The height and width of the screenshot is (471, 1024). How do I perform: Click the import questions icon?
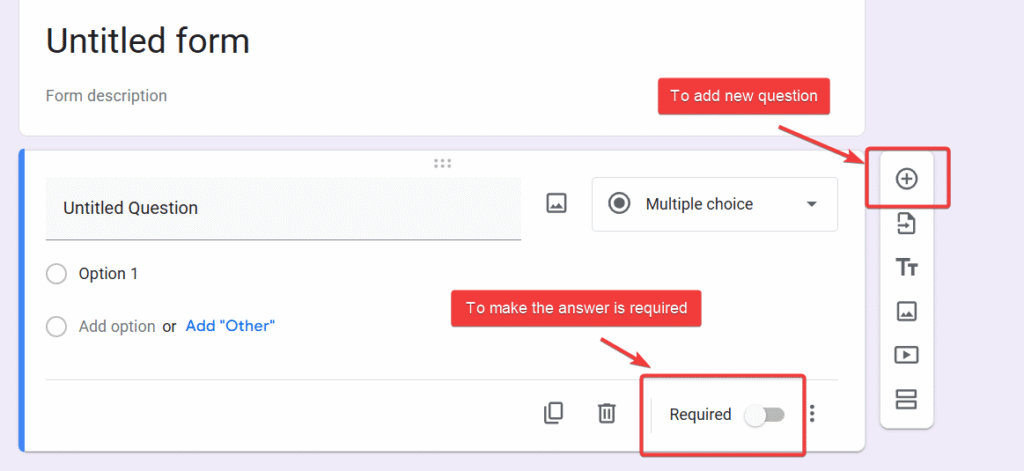tap(906, 223)
